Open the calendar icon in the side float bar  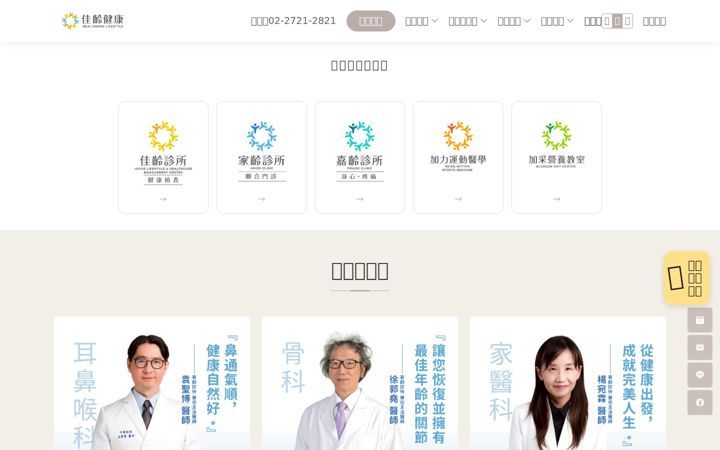[700, 320]
